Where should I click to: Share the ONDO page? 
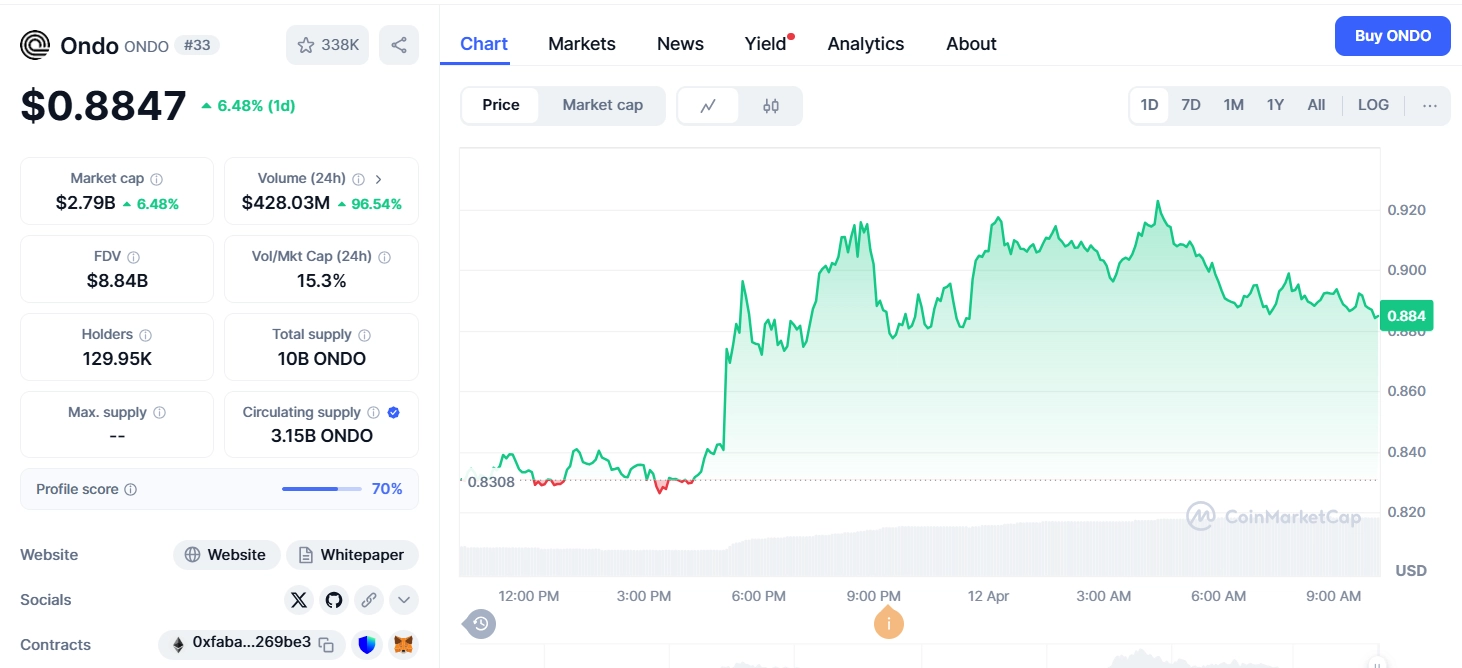(398, 44)
